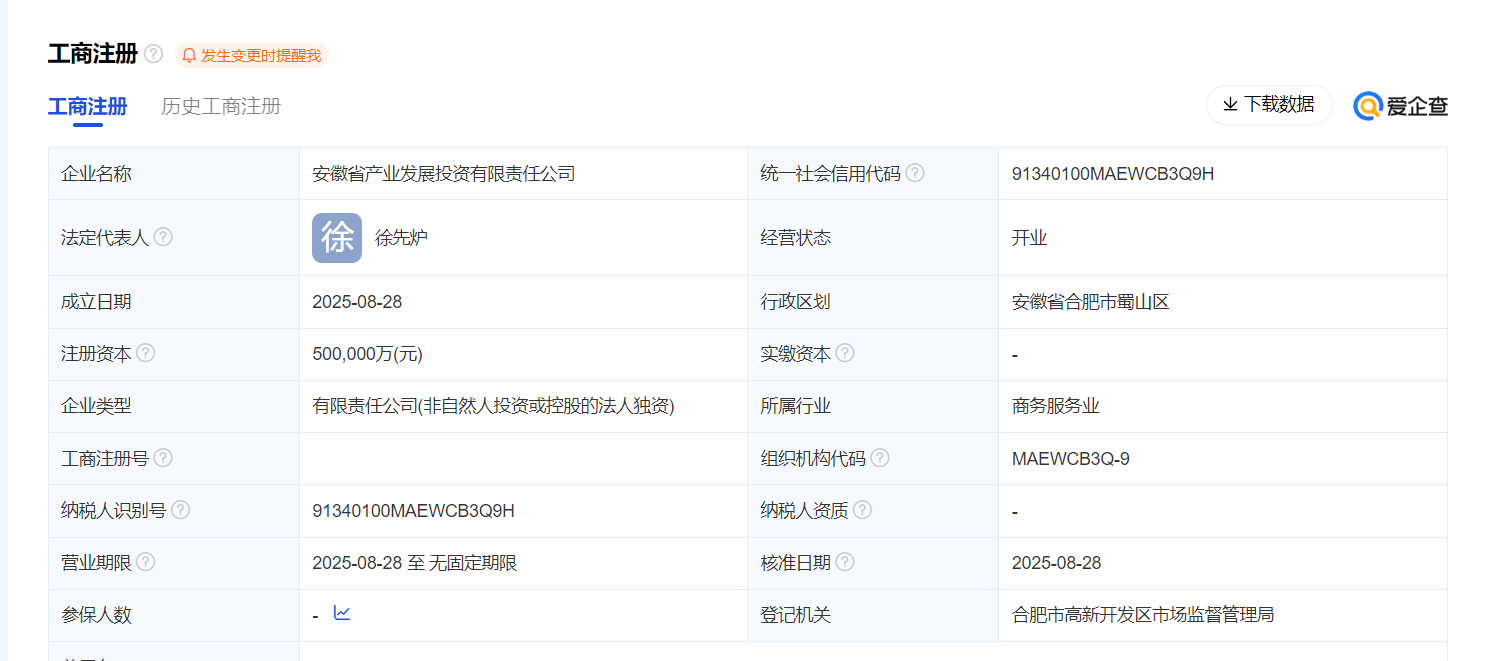The width and height of the screenshot is (1486, 661).
Task: Click help icon next to 核准日期
Action: coord(845,562)
